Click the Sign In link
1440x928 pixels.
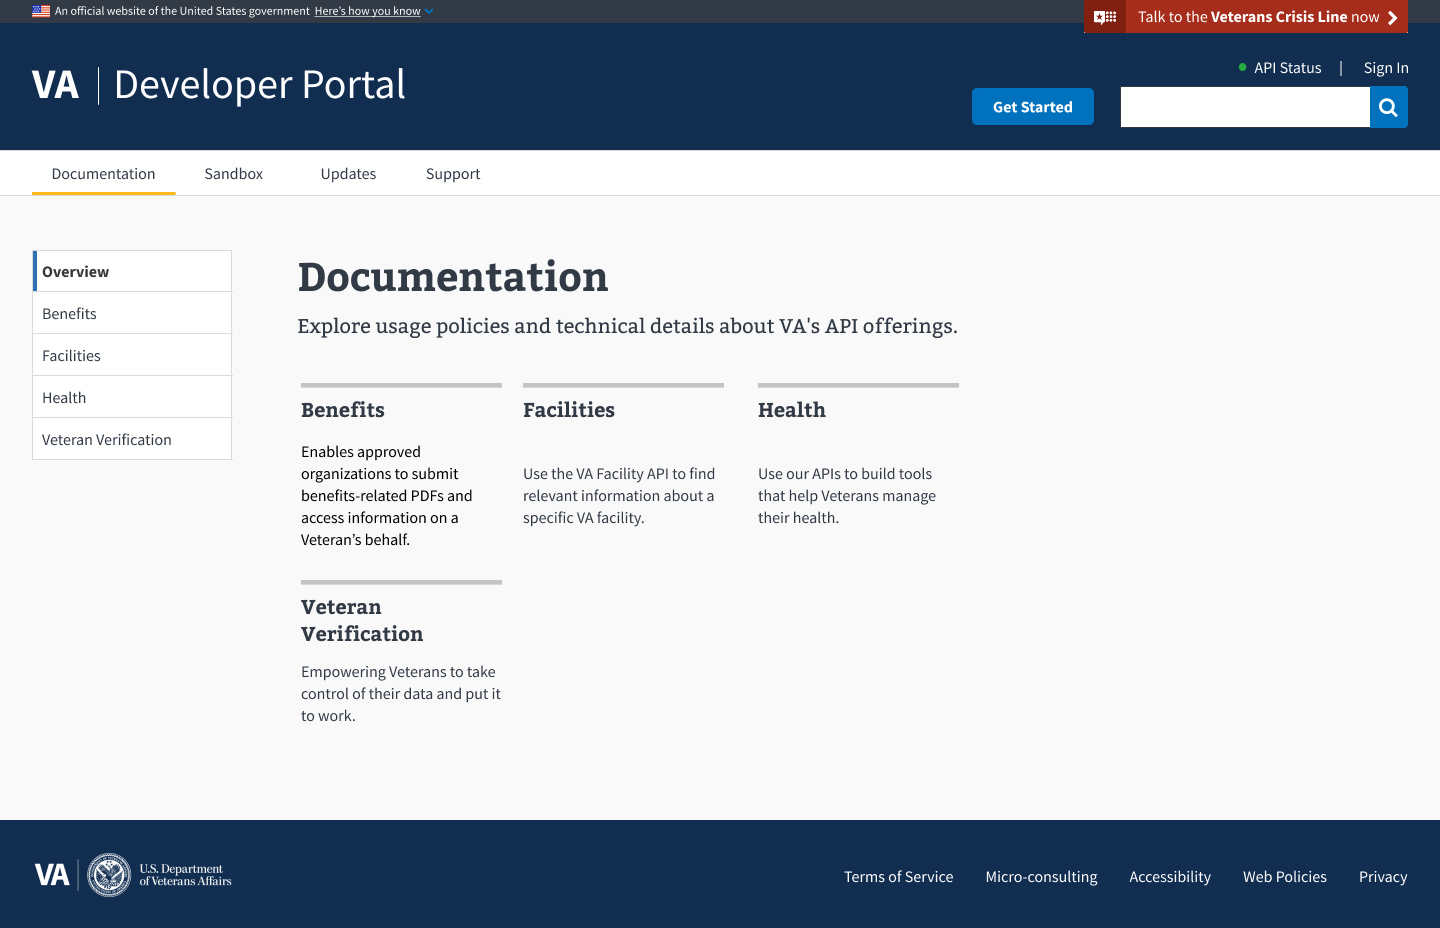coord(1386,68)
